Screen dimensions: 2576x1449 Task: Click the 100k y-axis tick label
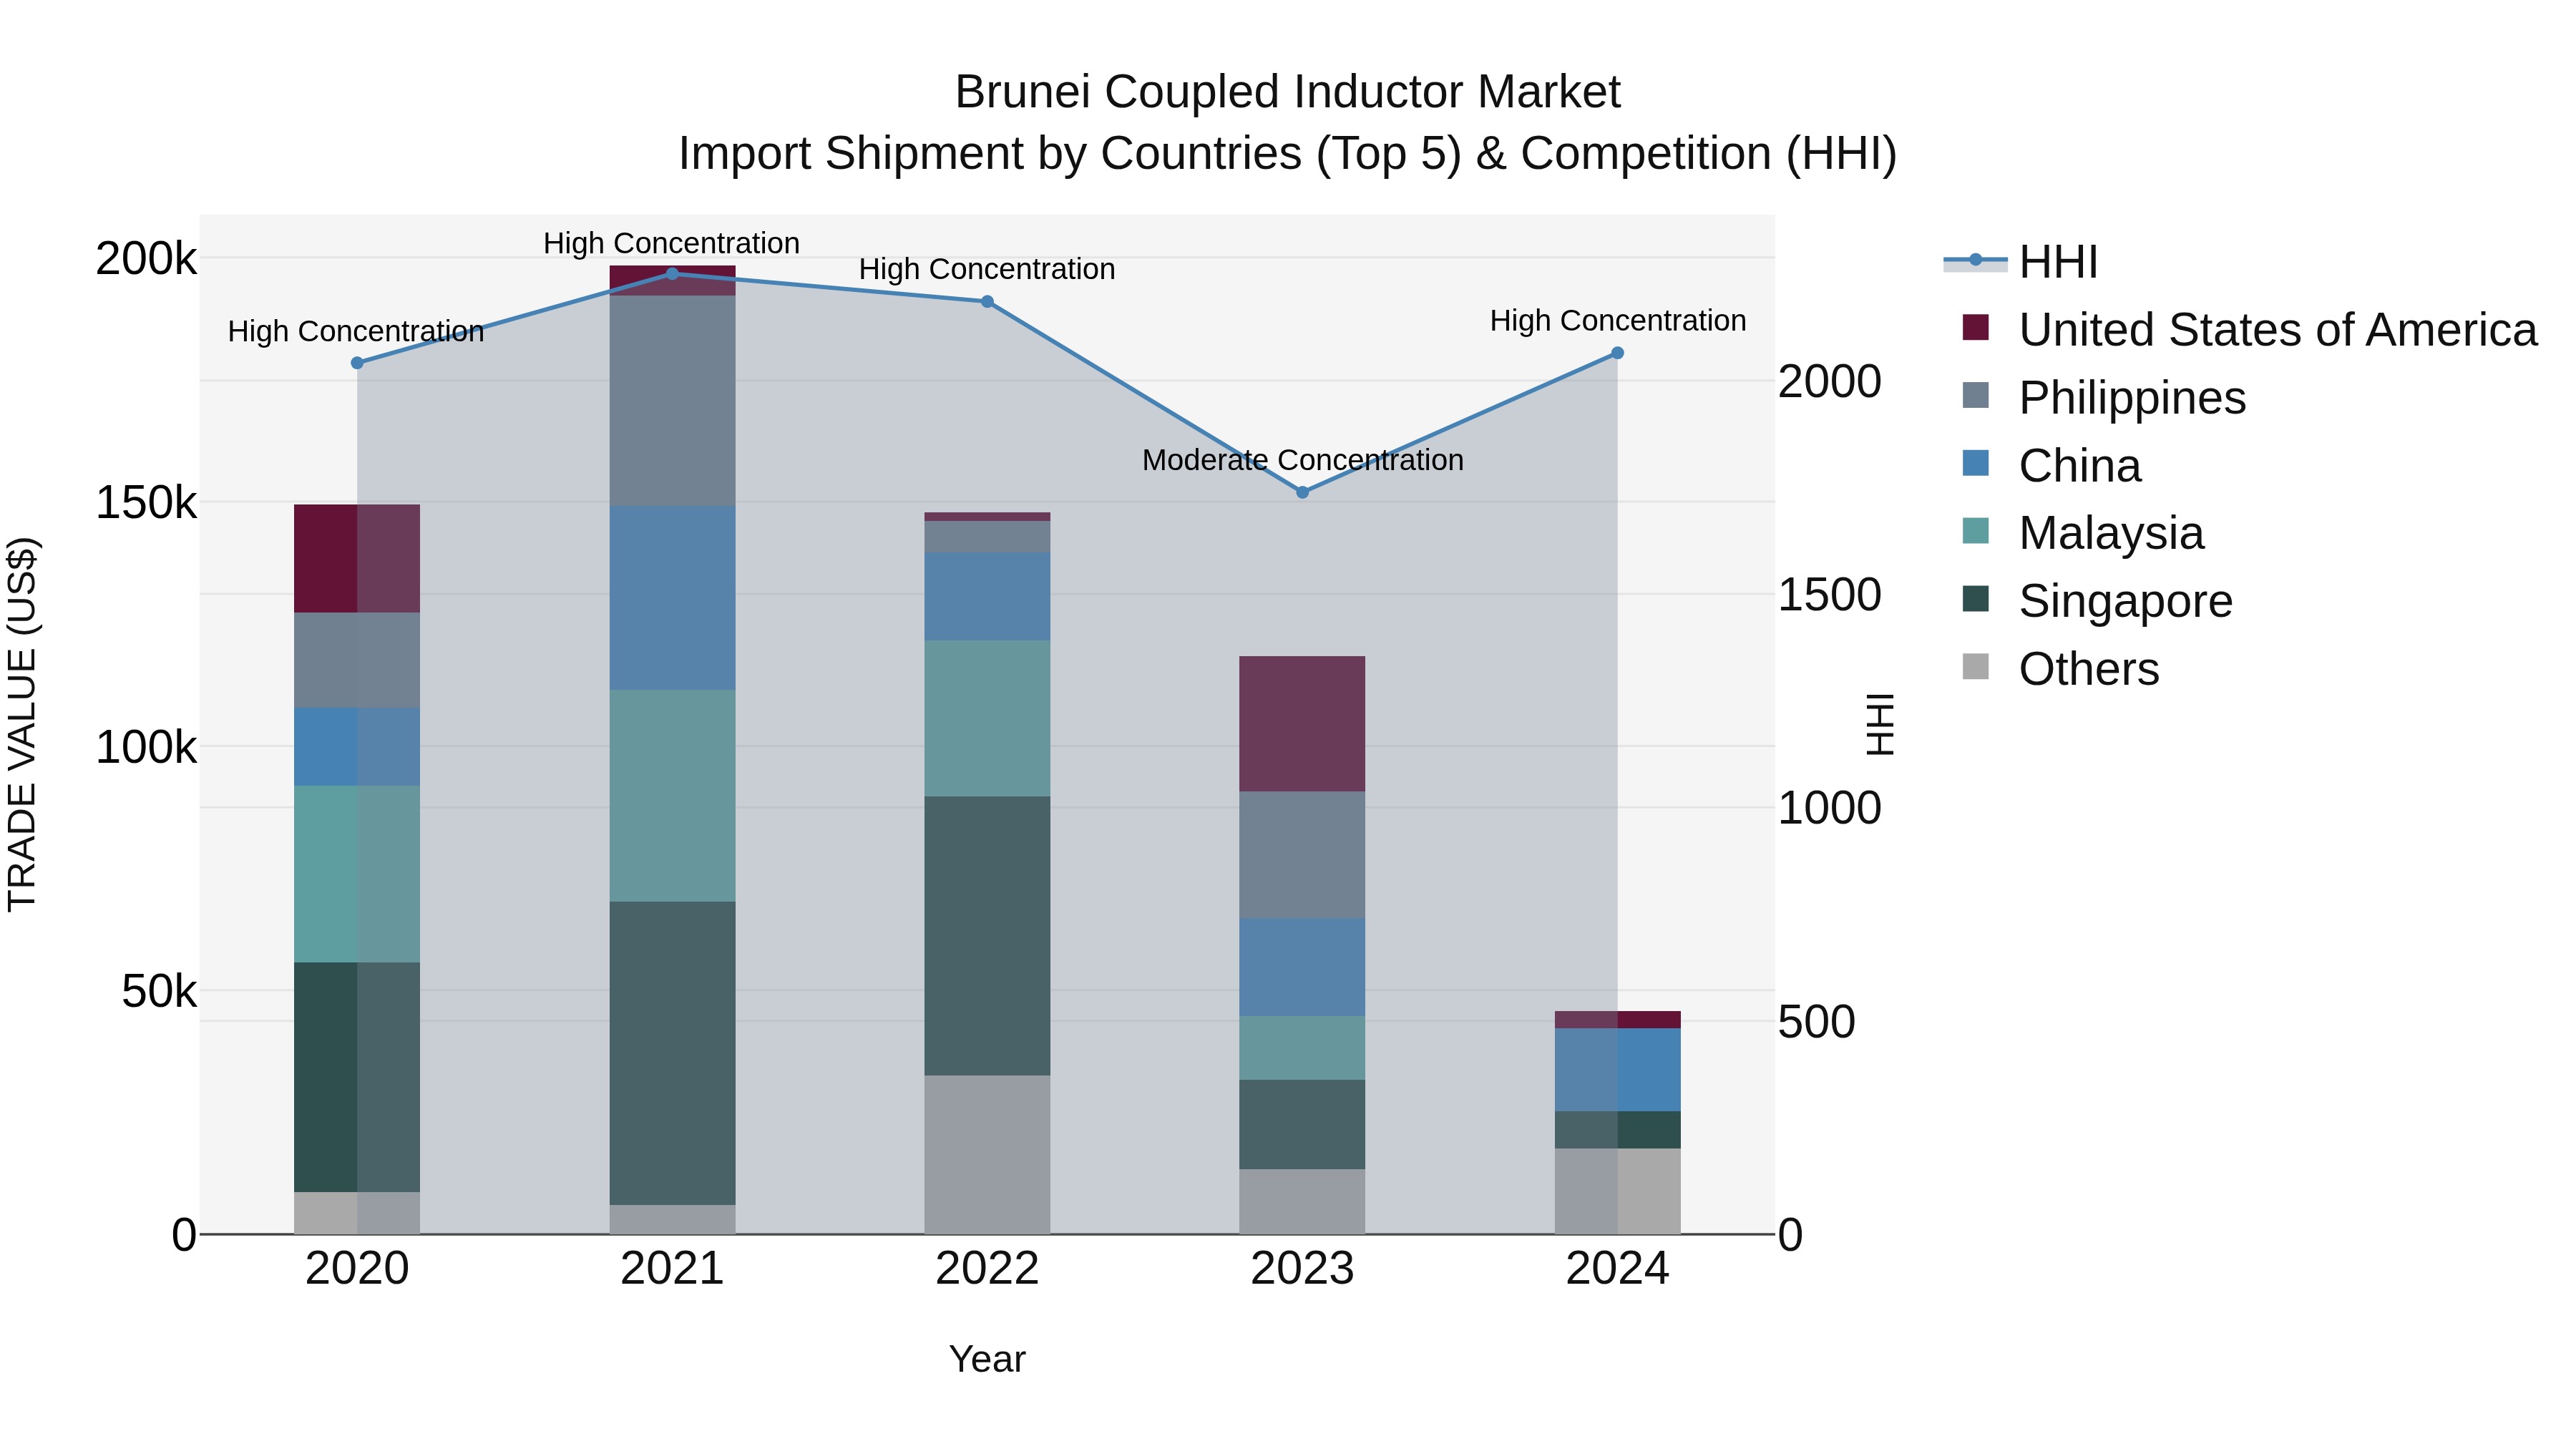point(146,747)
